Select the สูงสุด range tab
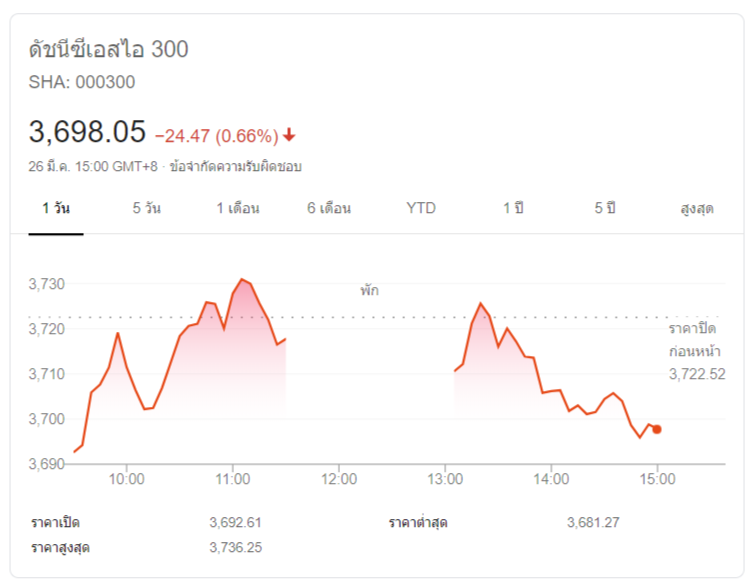The height and width of the screenshot is (588, 755). click(697, 209)
